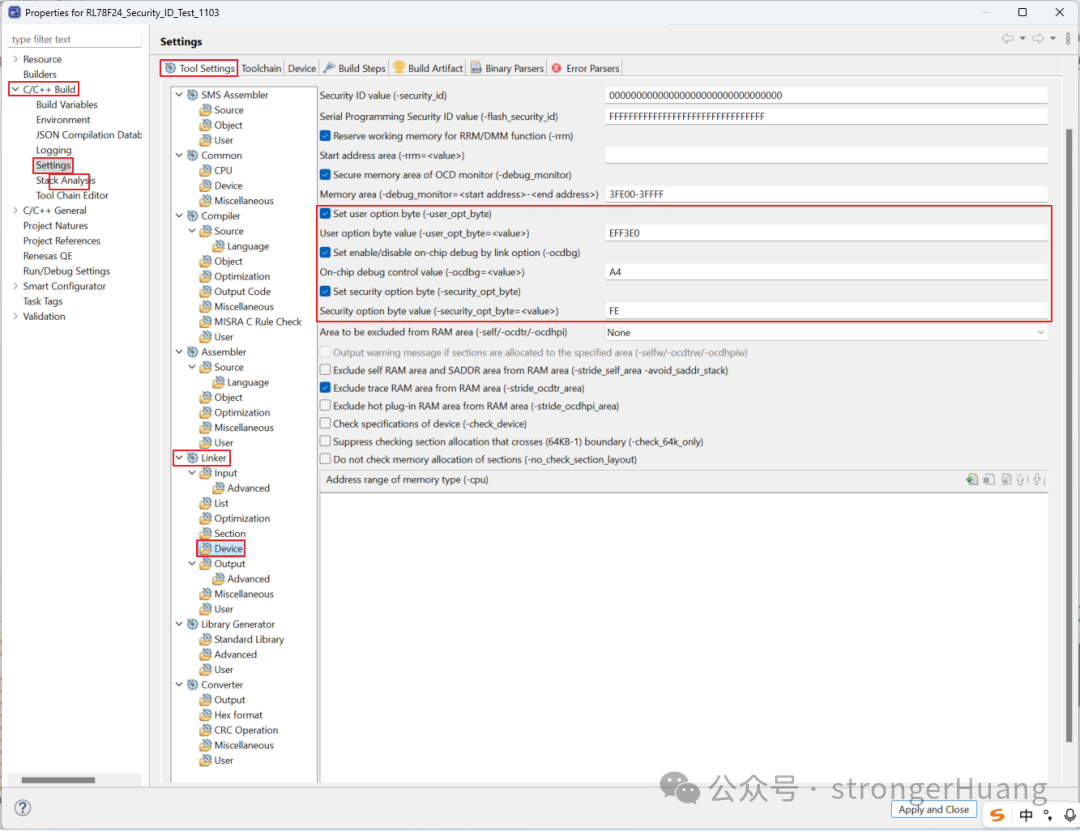Select the microphone icon on the input toolbar
1080x831 pixels.
click(1069, 815)
